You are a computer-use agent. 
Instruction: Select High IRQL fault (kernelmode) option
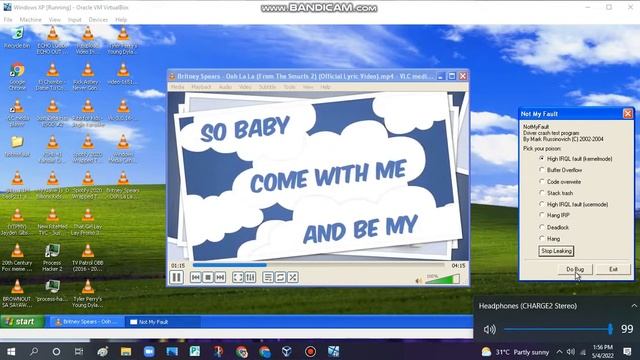(576, 158)
